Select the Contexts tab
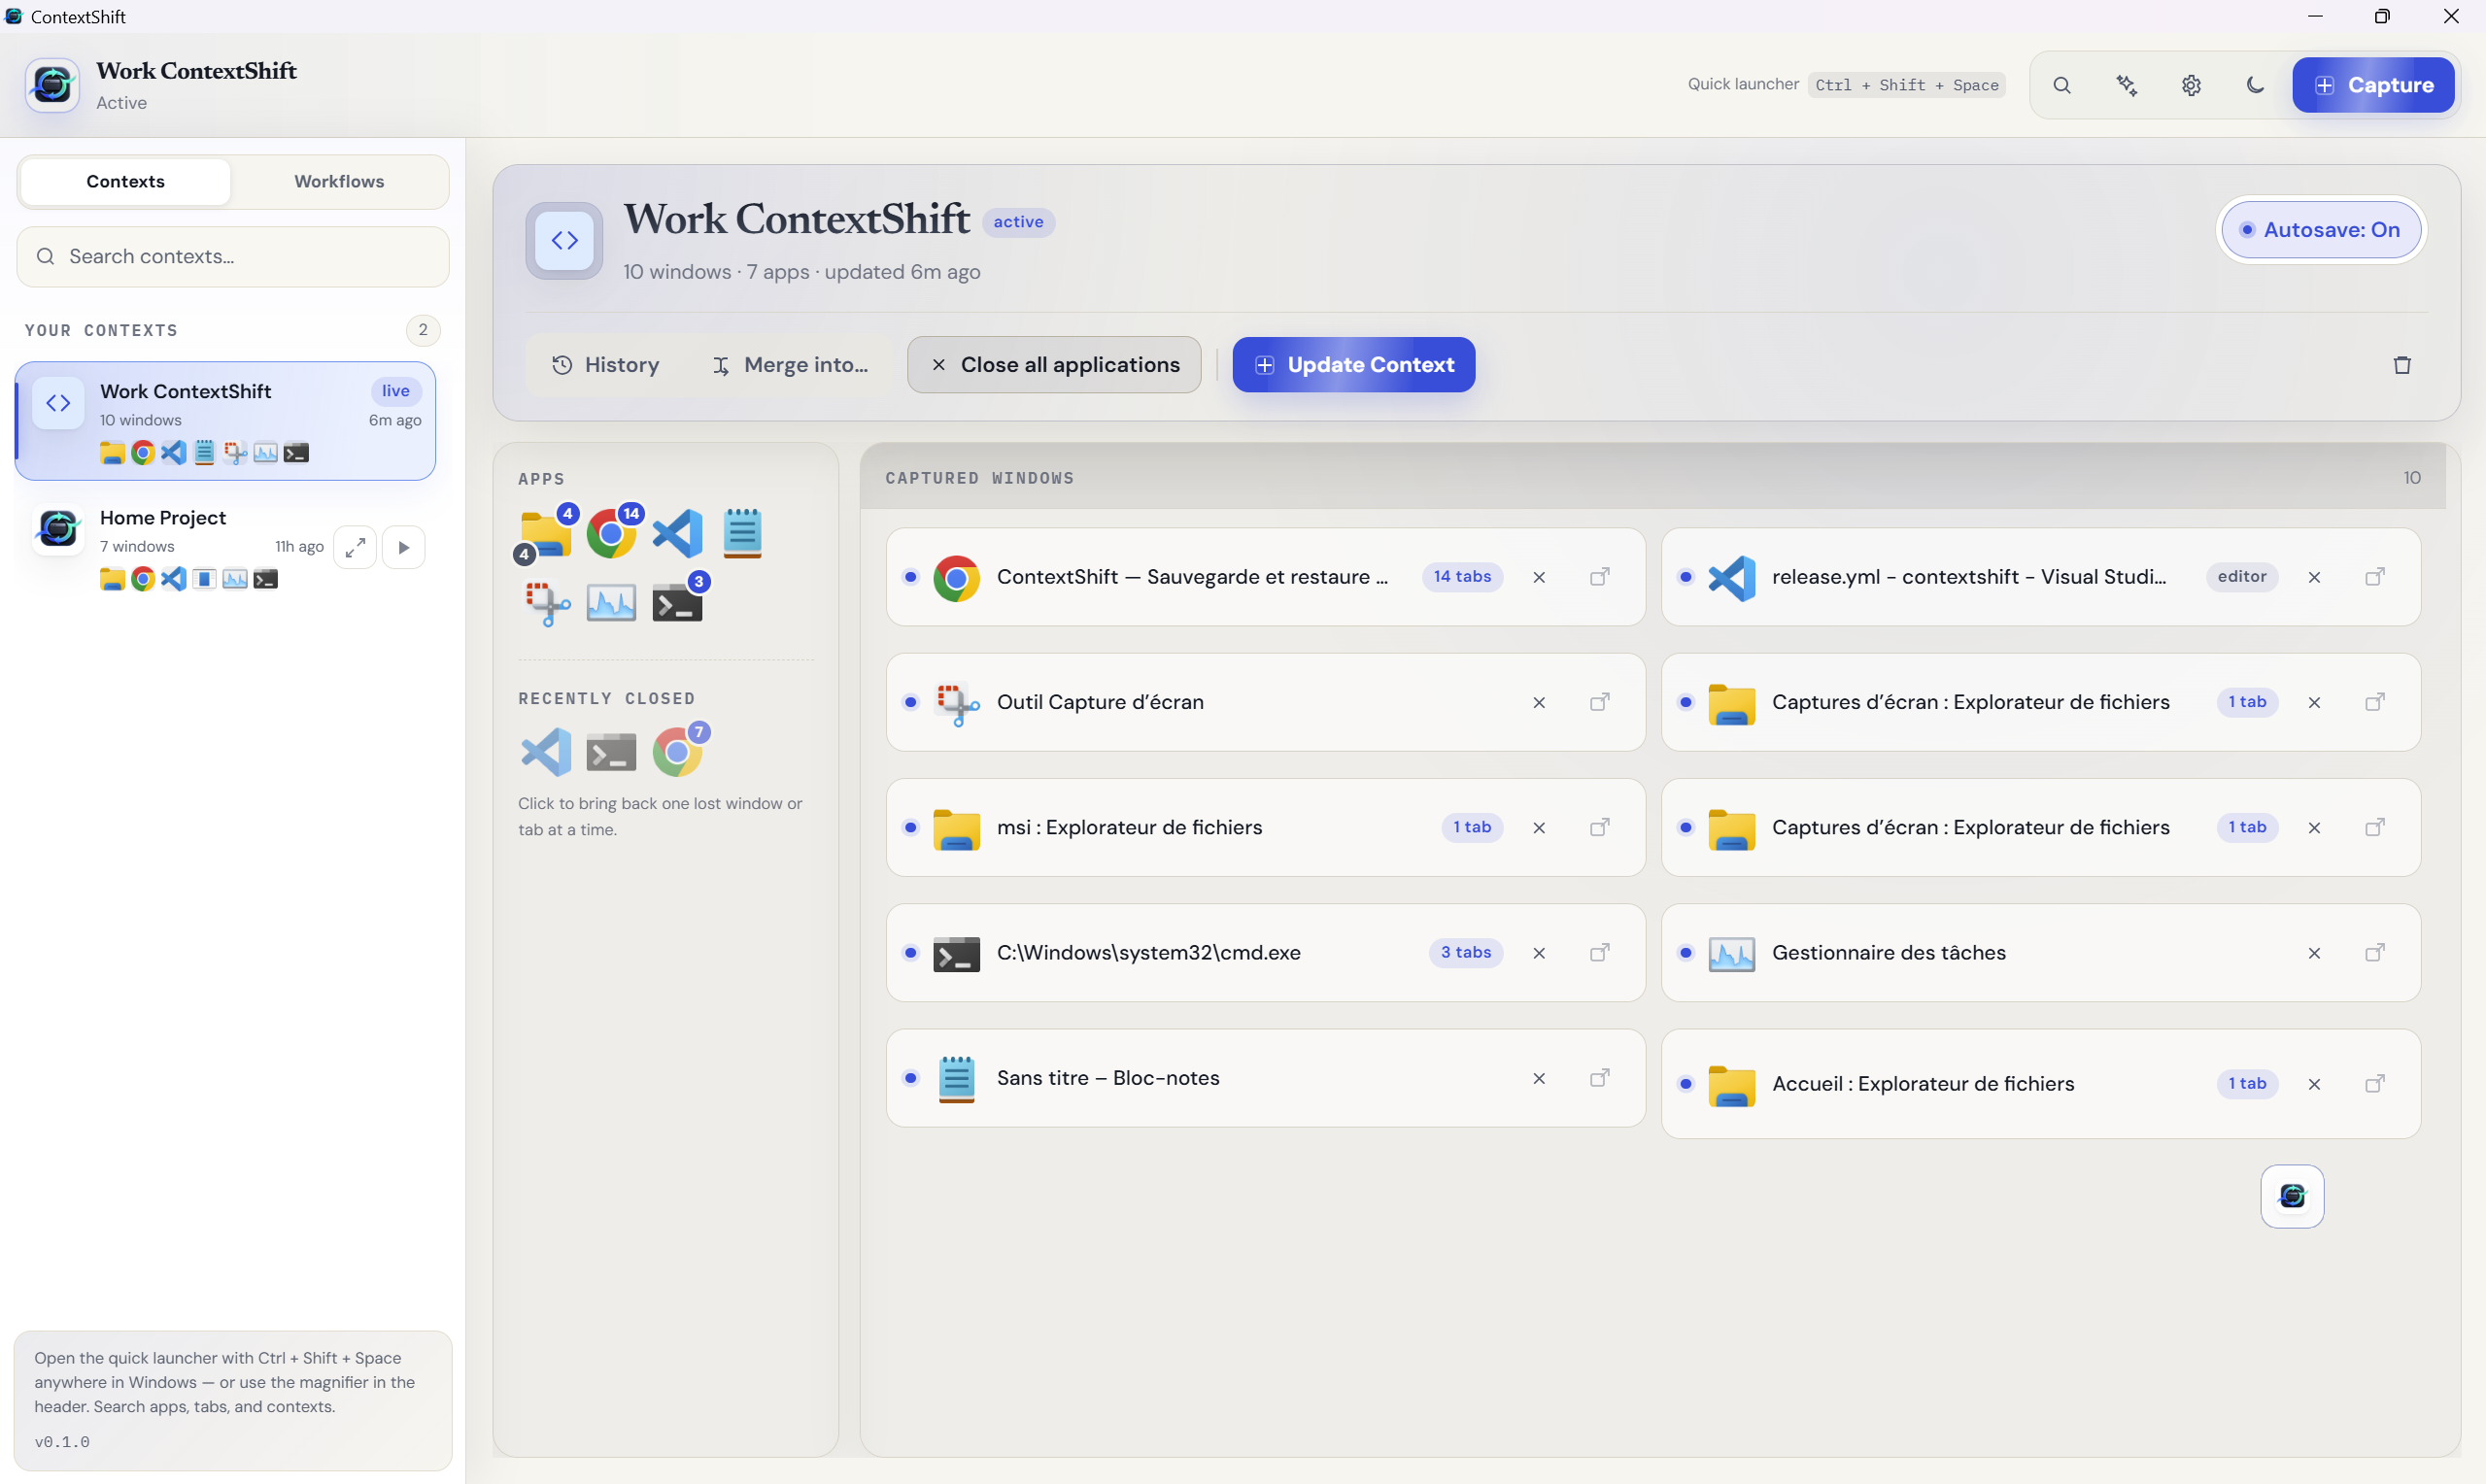Viewport: 2486px width, 1484px height. point(126,181)
